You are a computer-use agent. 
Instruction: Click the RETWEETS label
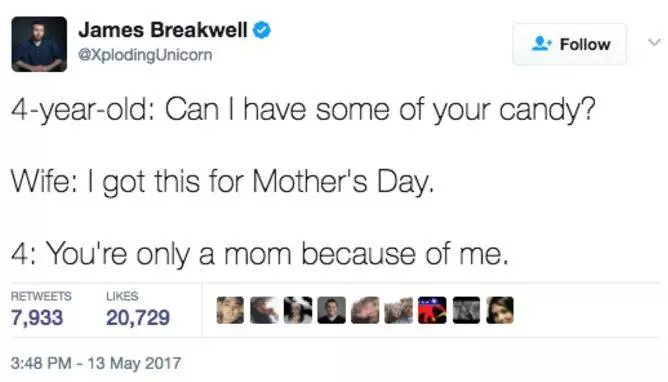click(x=41, y=296)
